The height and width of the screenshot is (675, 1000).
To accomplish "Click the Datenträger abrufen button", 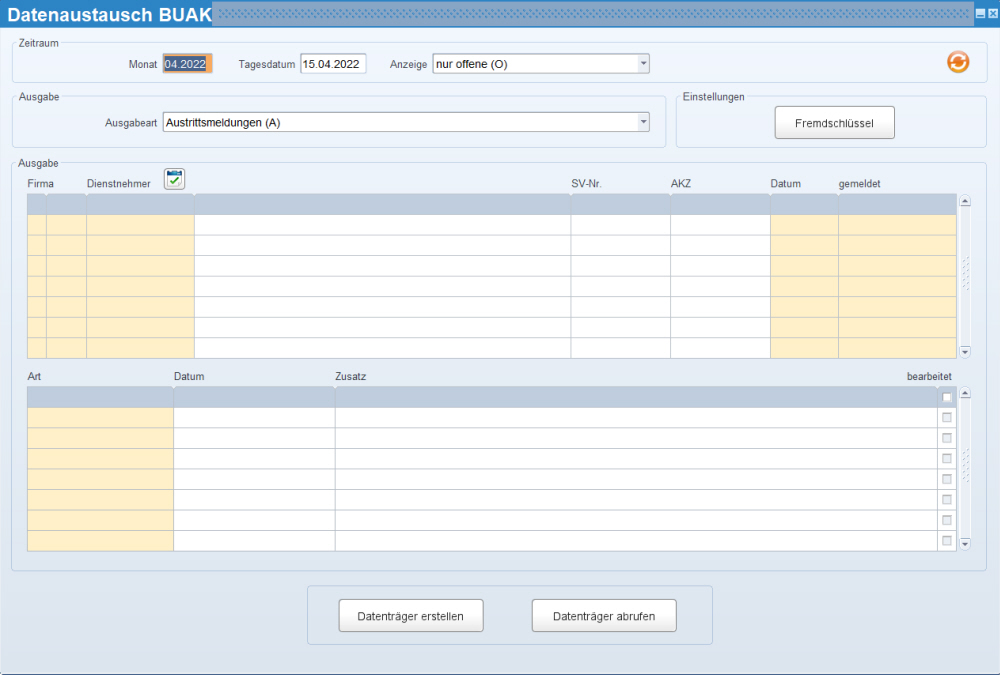I will (604, 616).
